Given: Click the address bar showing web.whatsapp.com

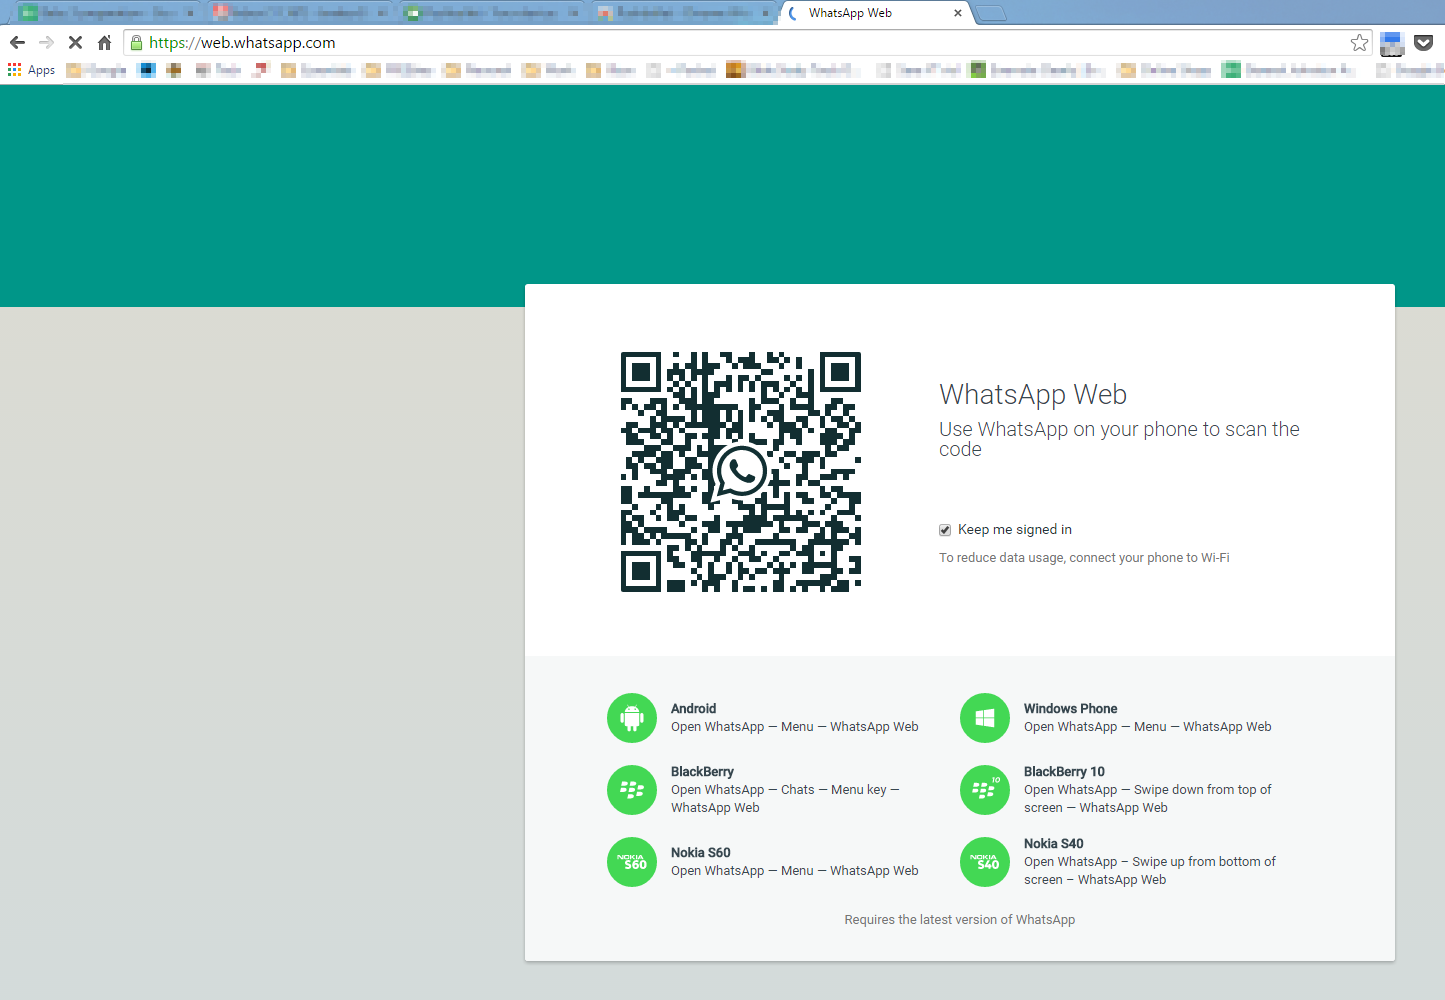Looking at the screenshot, I should [745, 43].
